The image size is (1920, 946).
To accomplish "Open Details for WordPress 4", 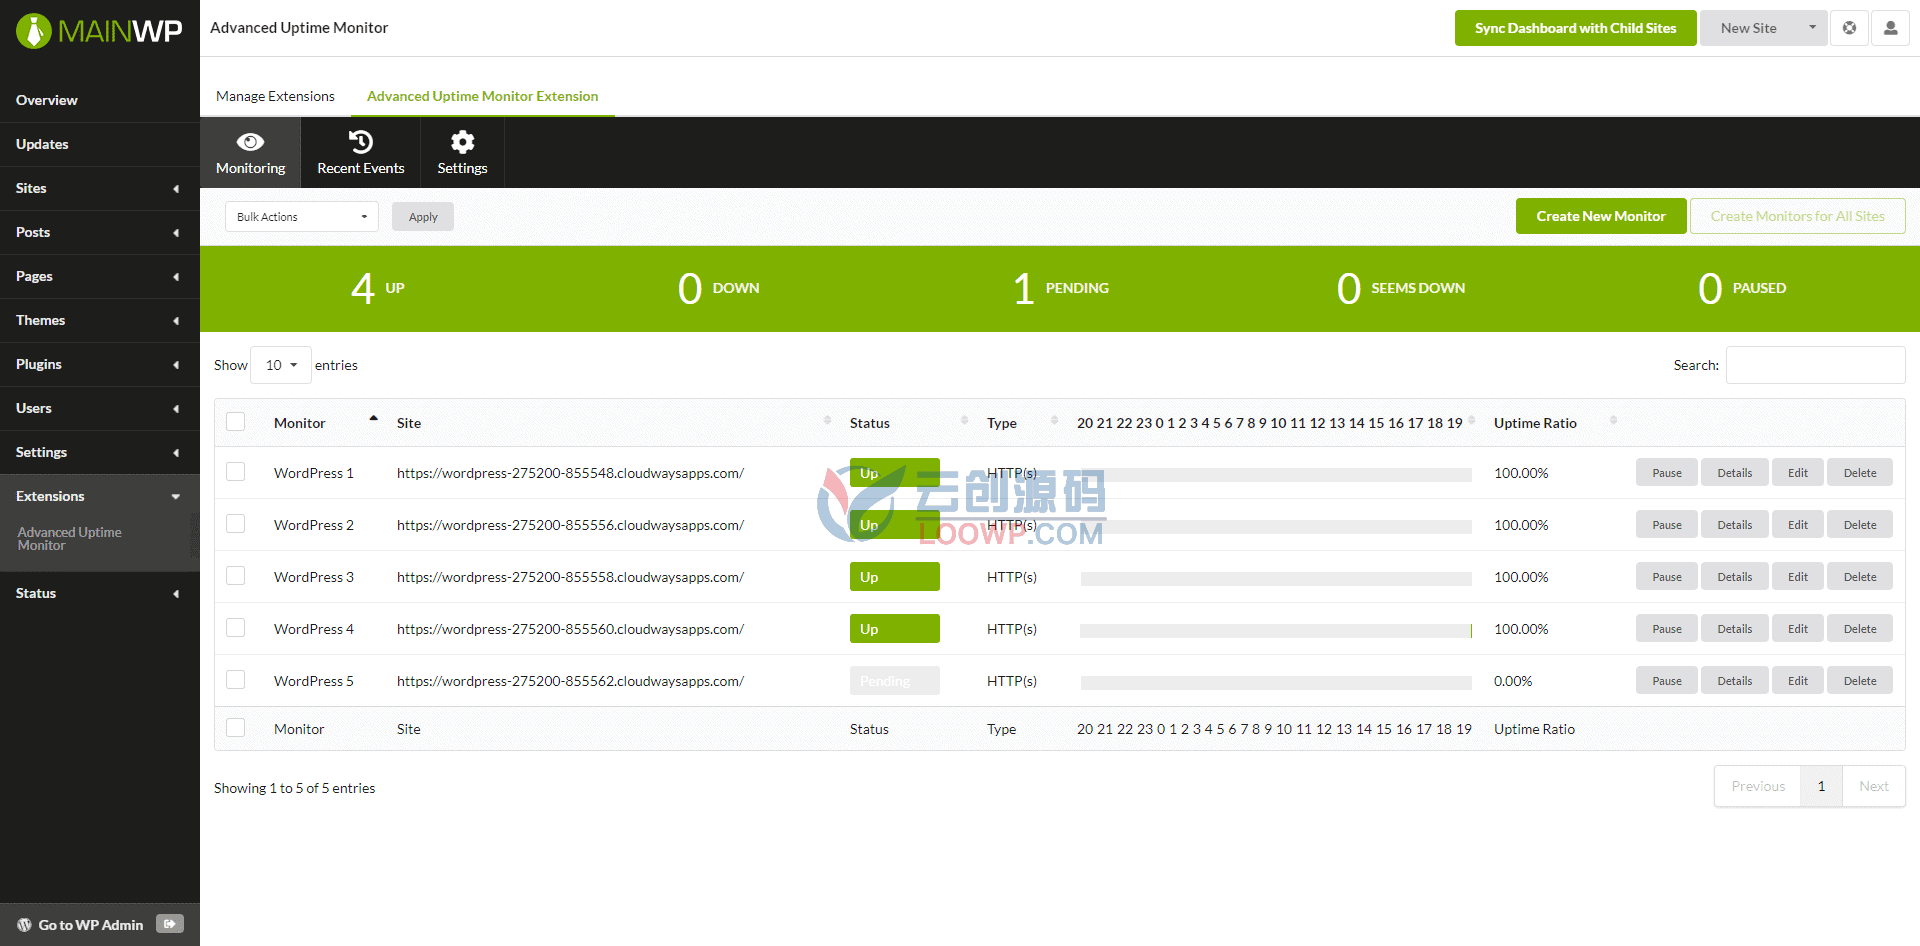I will tap(1734, 629).
